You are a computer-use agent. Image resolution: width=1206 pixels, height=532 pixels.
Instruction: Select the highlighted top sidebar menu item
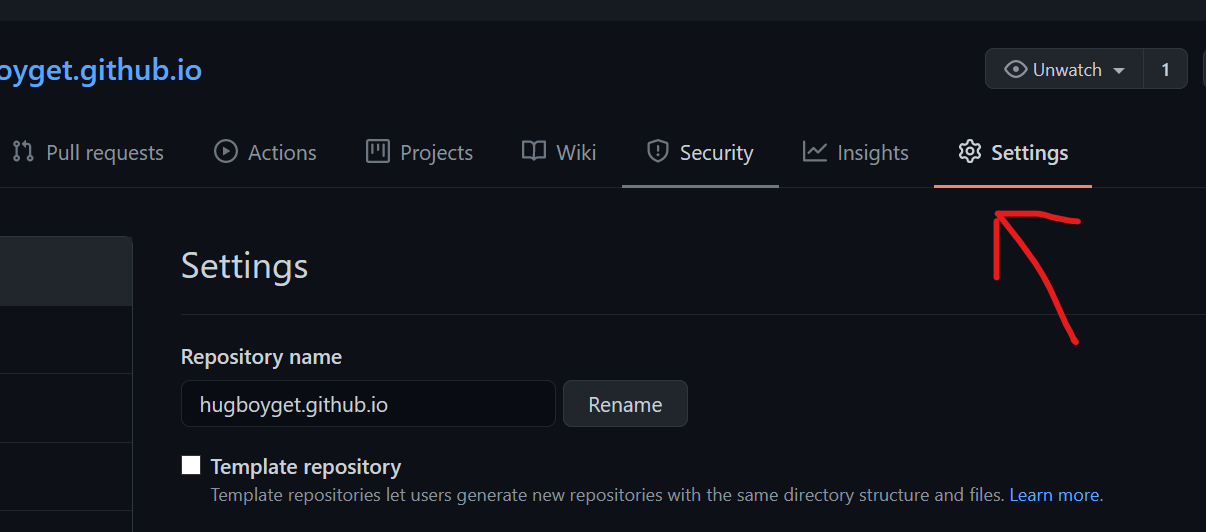click(x=65, y=271)
